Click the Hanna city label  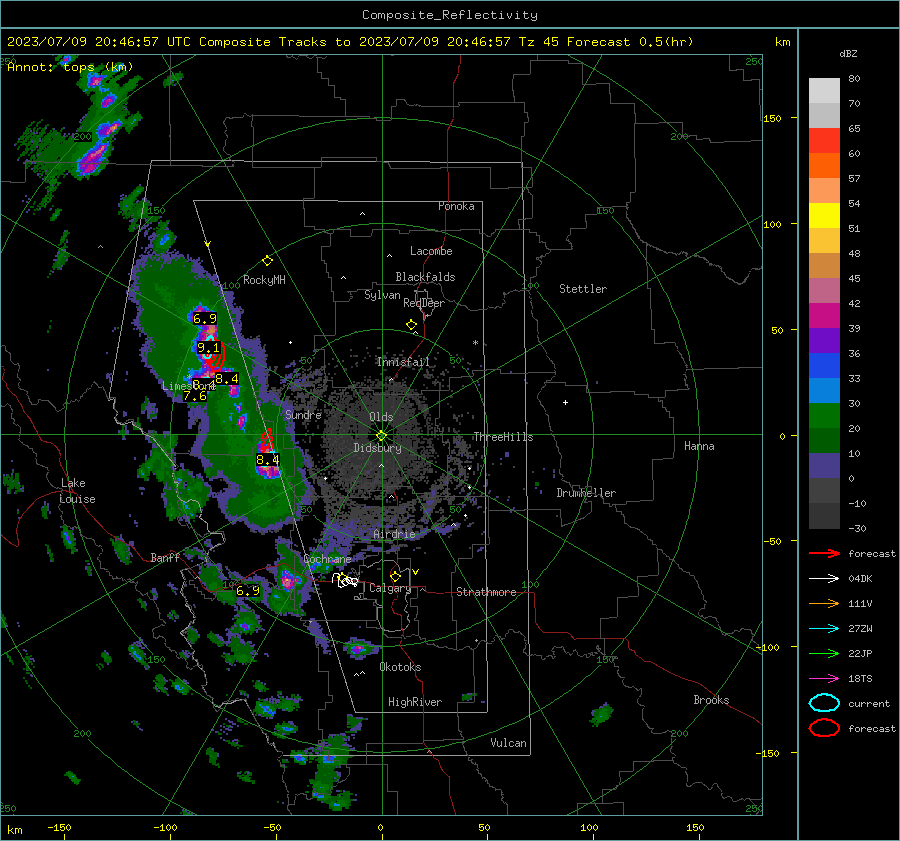coord(699,446)
